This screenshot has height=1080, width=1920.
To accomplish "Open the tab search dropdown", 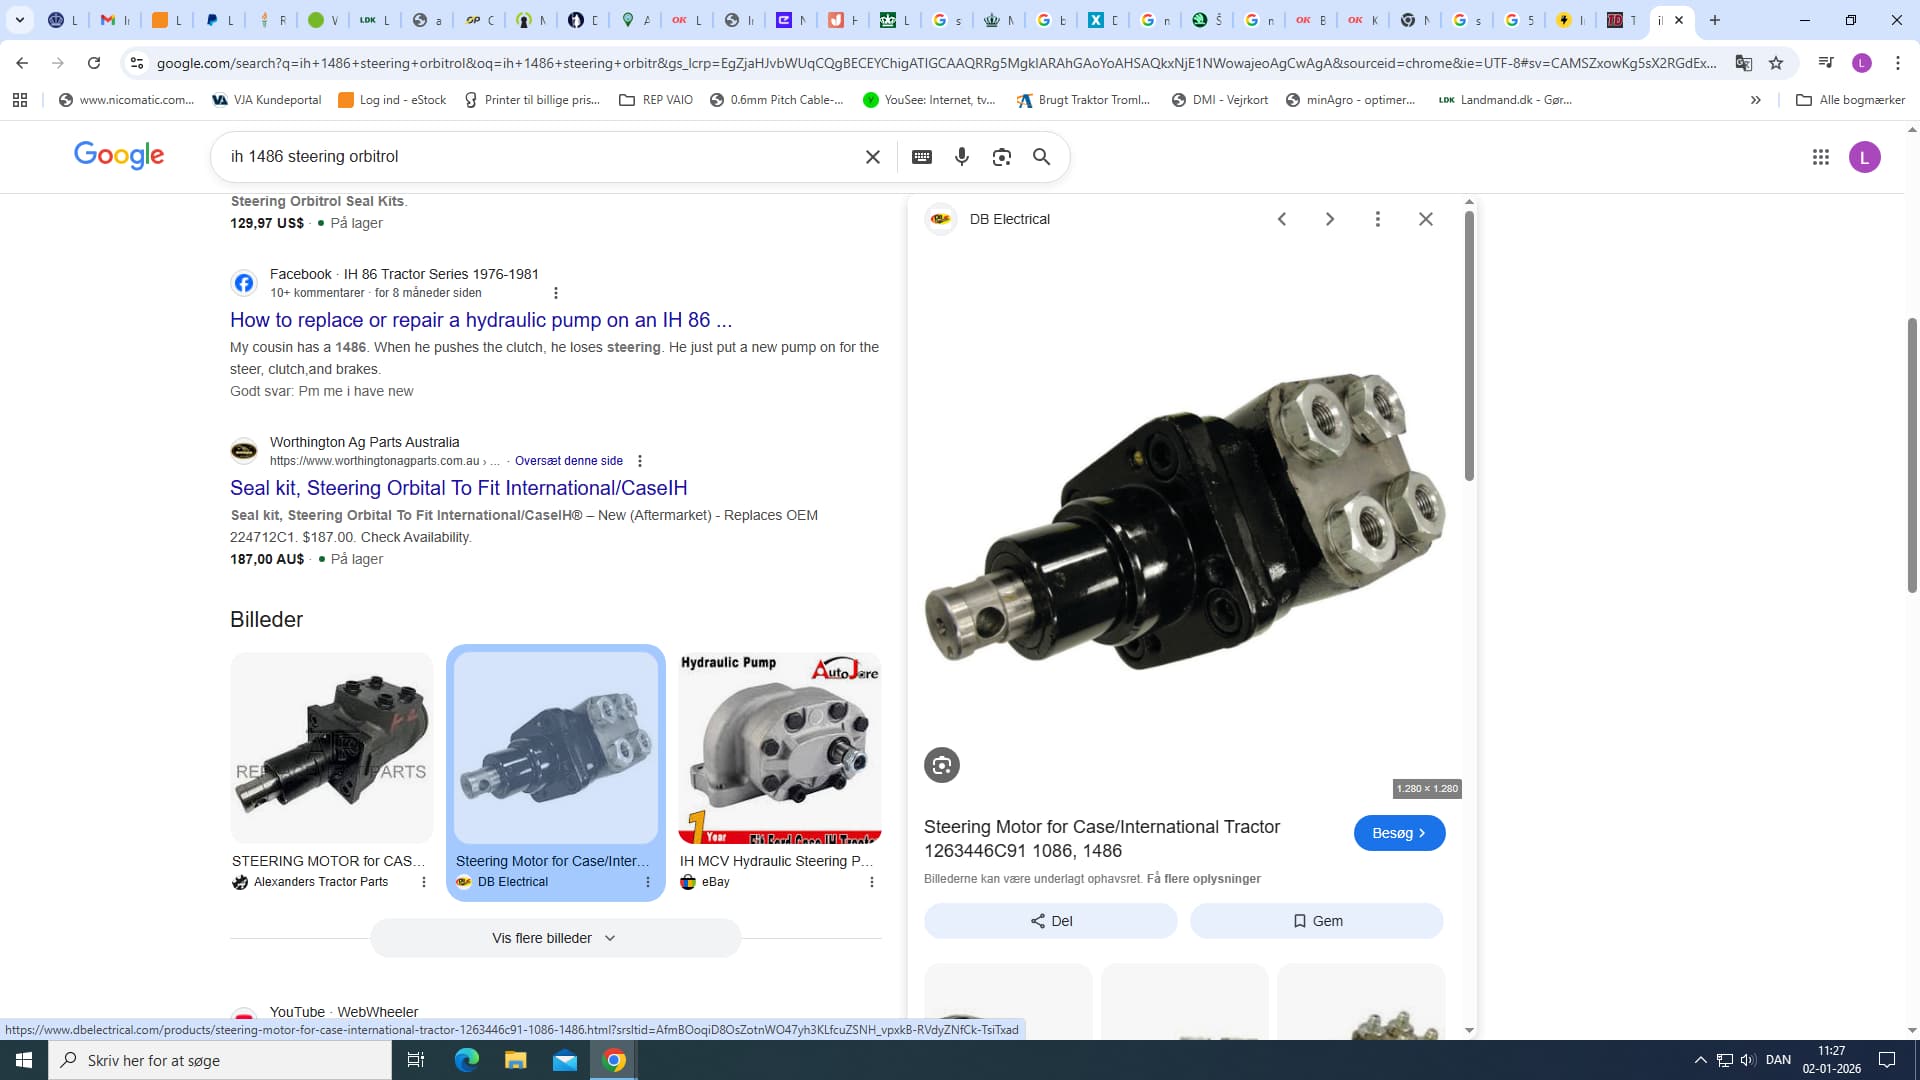I will (x=20, y=20).
